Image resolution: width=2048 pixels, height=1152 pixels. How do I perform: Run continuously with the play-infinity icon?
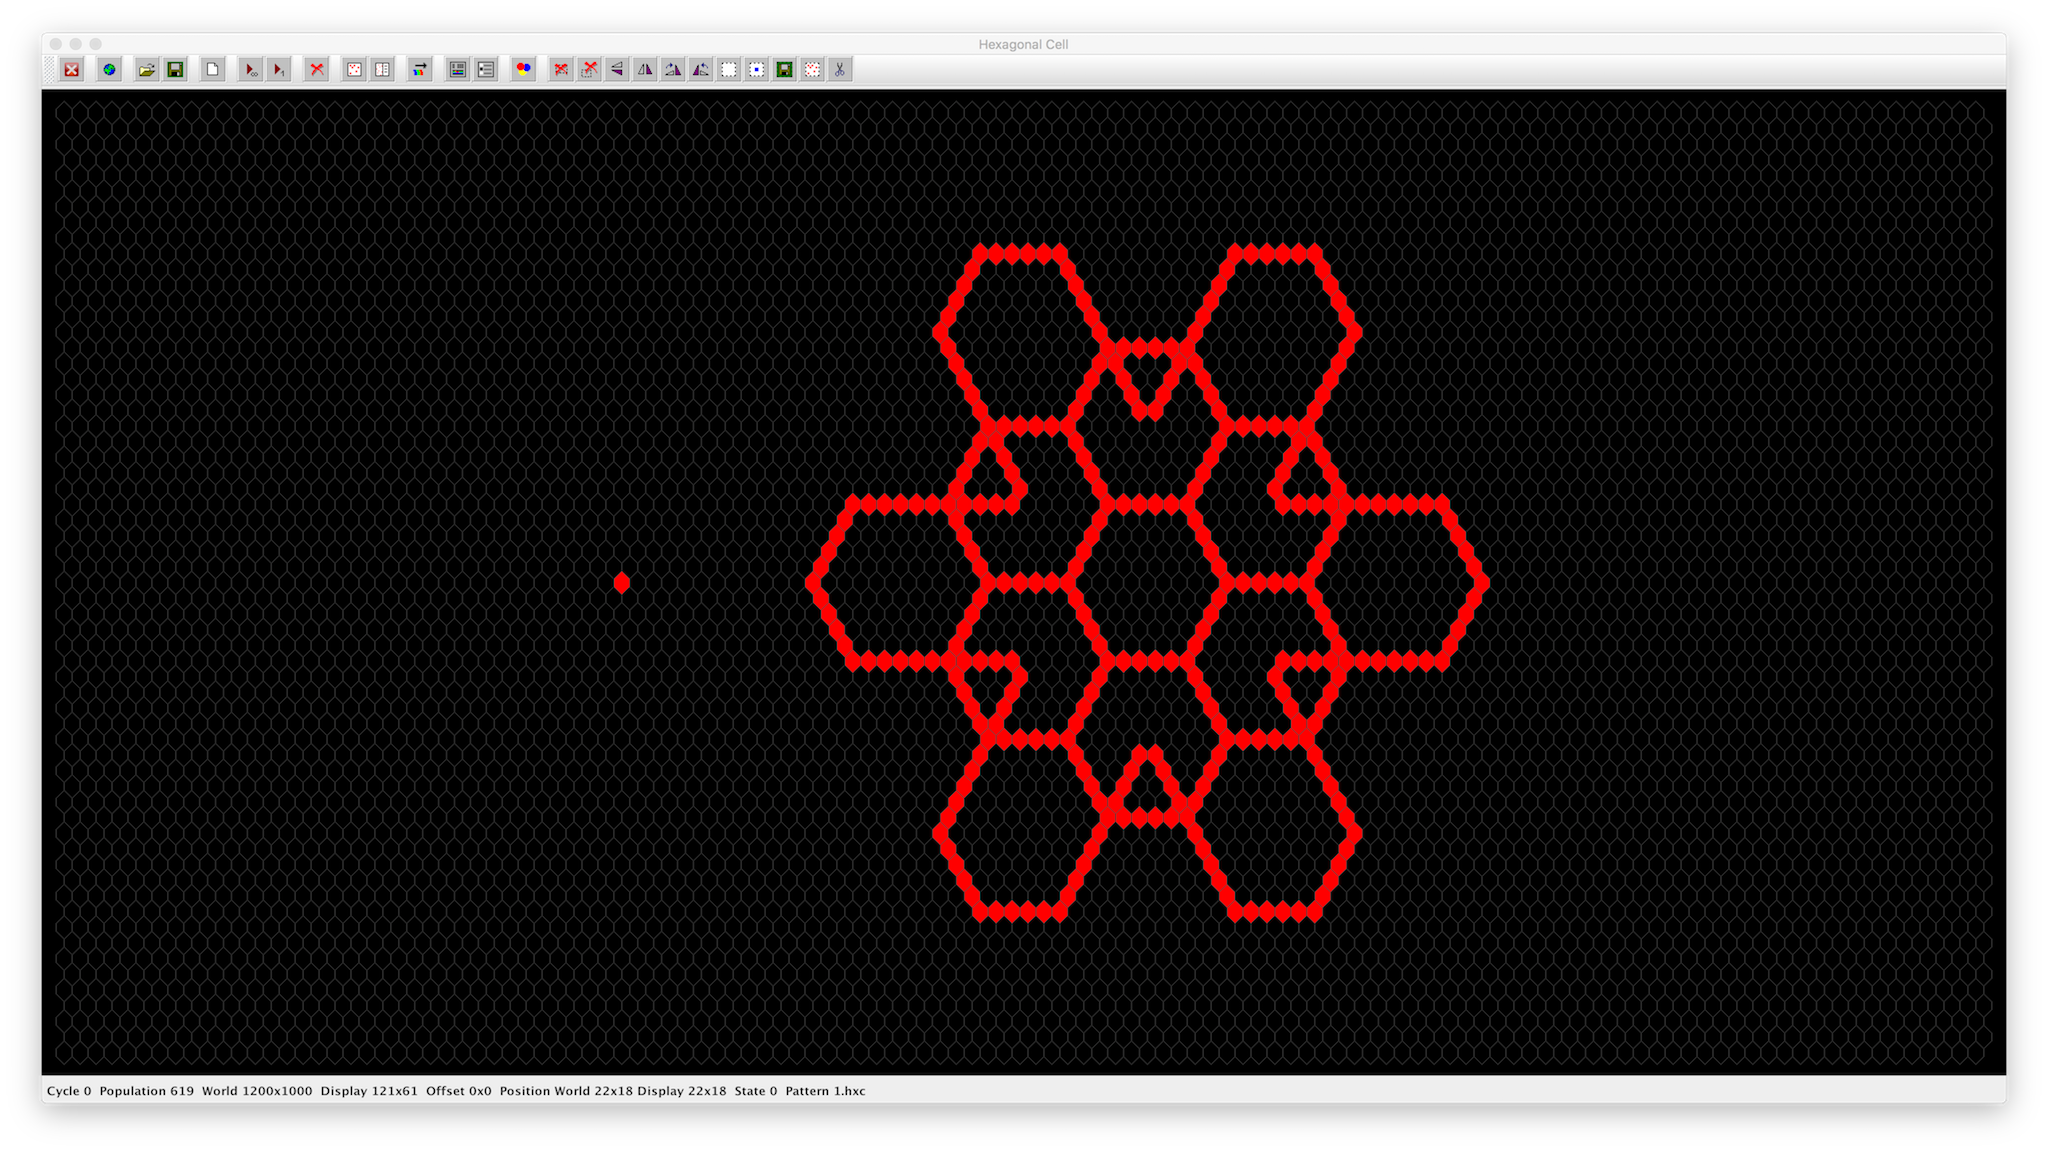click(x=251, y=70)
